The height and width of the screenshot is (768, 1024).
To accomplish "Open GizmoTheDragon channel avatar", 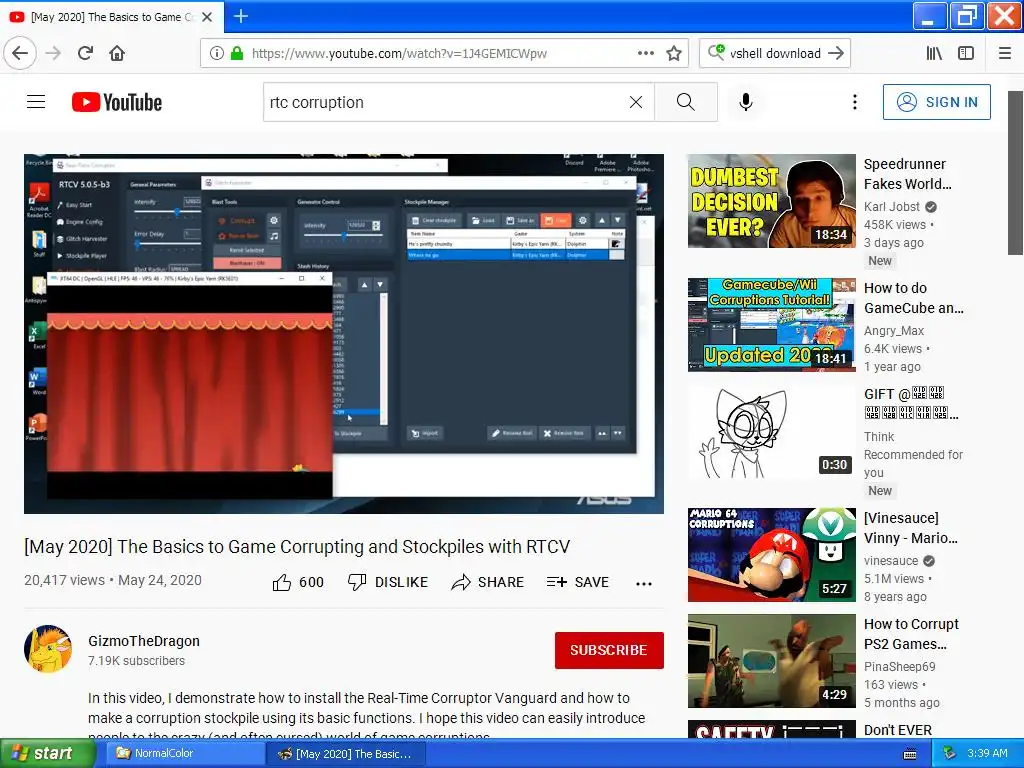I will (48, 649).
